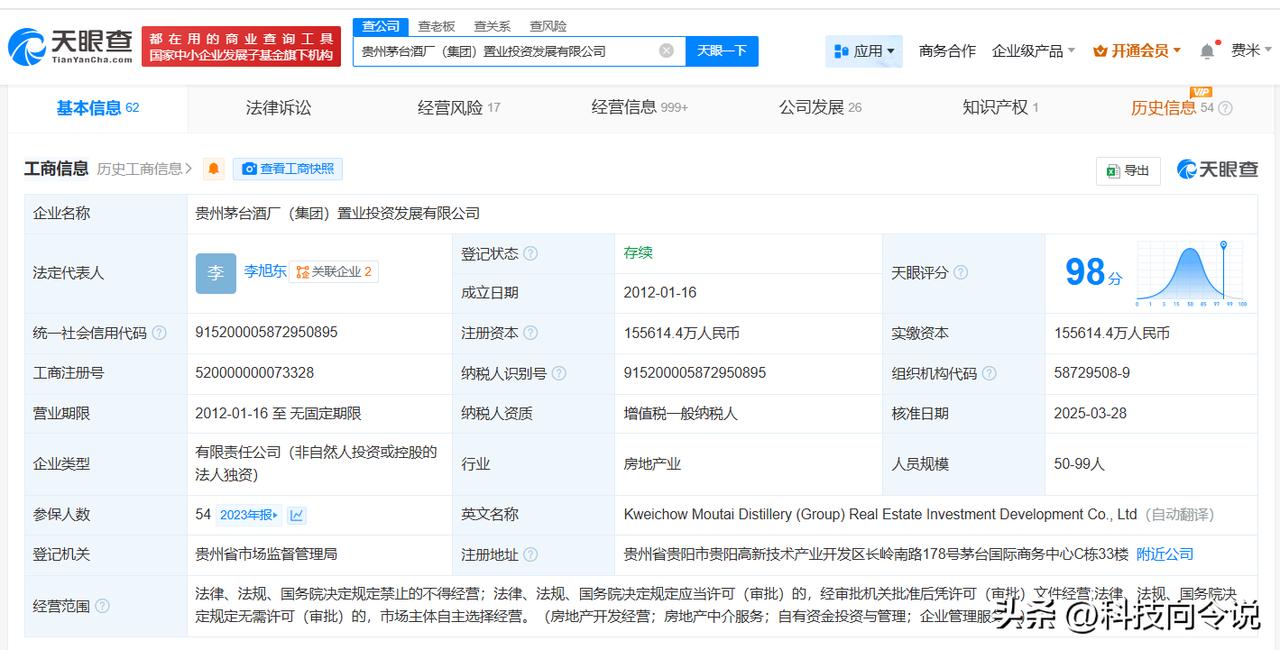Clear the search box with the X icon

(x=666, y=51)
